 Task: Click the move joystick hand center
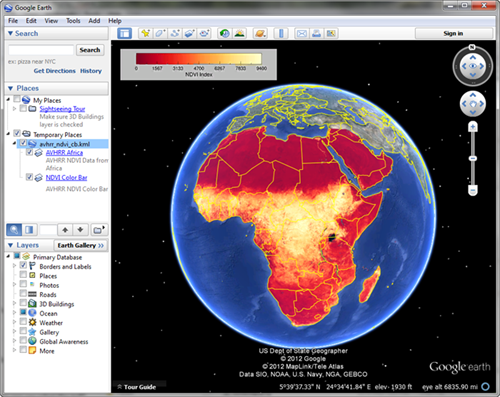(x=472, y=104)
